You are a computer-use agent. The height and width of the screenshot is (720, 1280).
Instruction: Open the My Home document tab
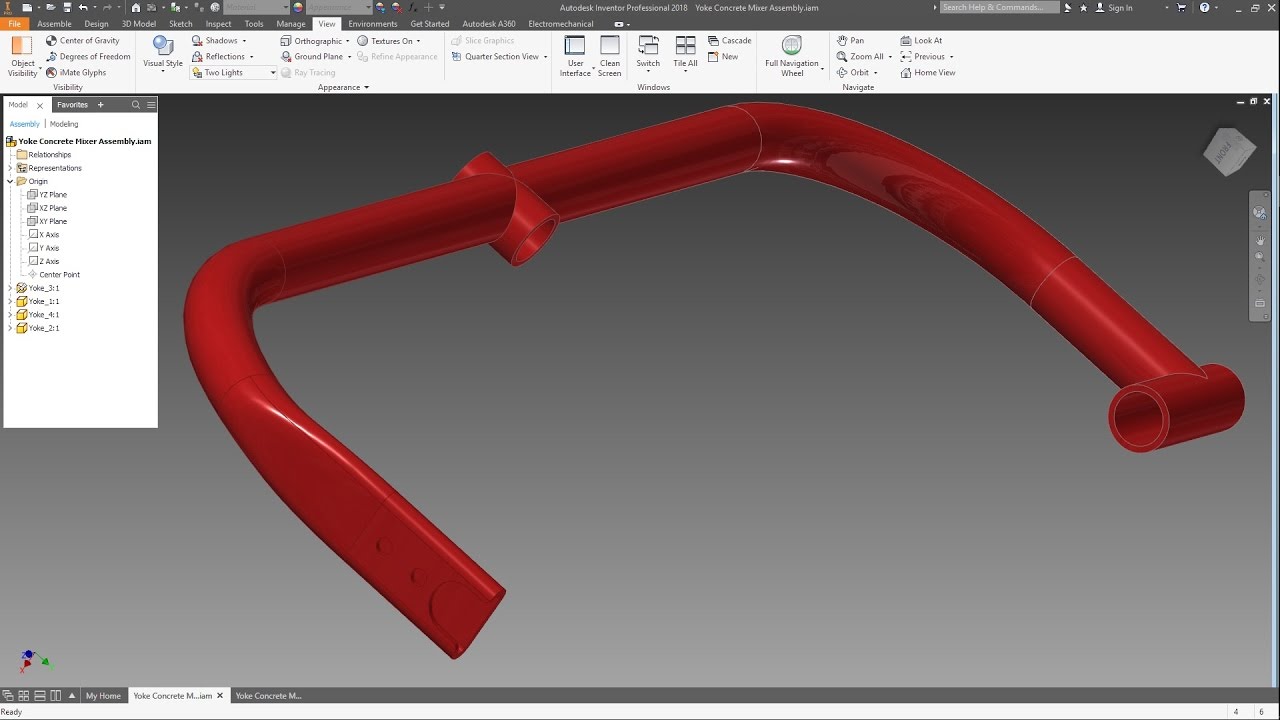pyautogui.click(x=103, y=696)
